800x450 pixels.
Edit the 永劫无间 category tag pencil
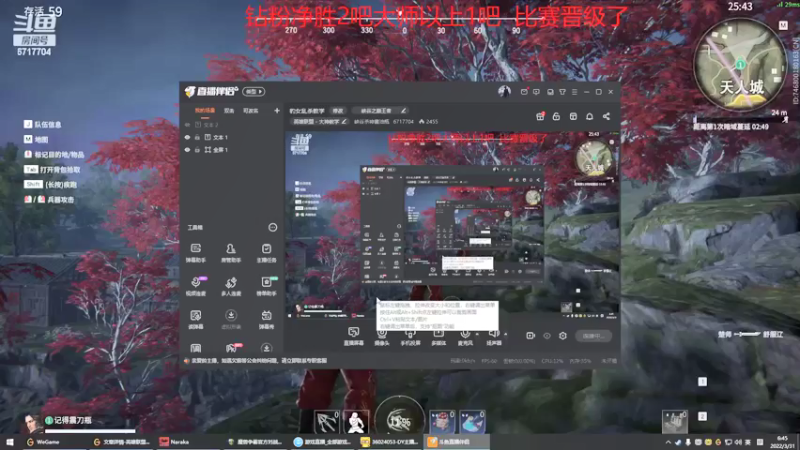tap(403, 111)
